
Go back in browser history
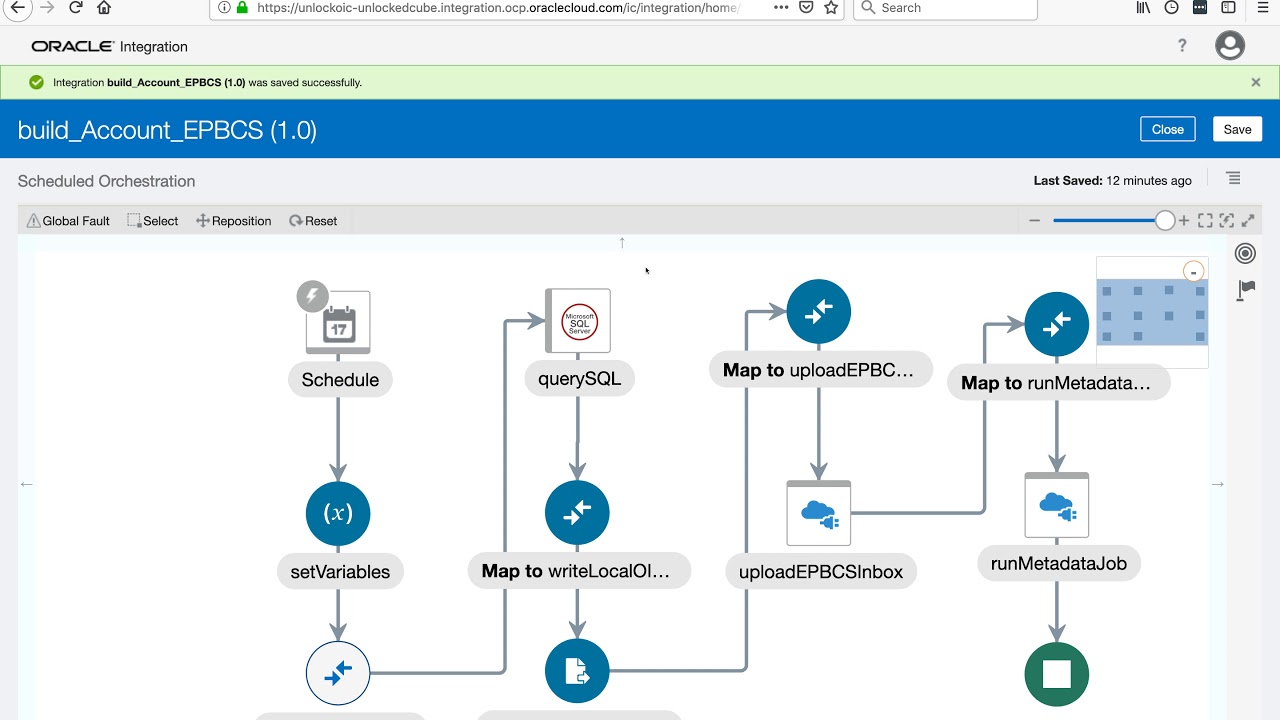[17, 7]
